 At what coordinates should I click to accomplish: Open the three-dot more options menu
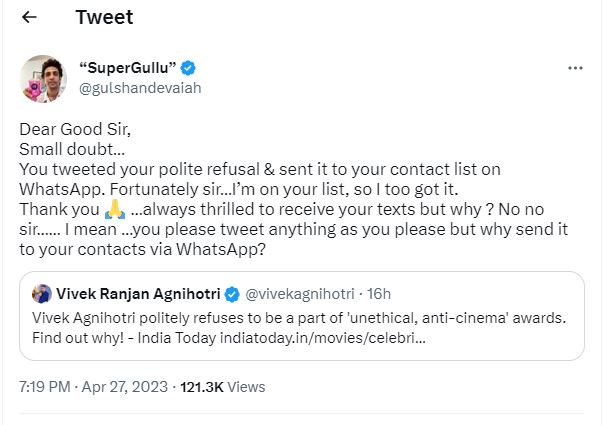click(575, 68)
